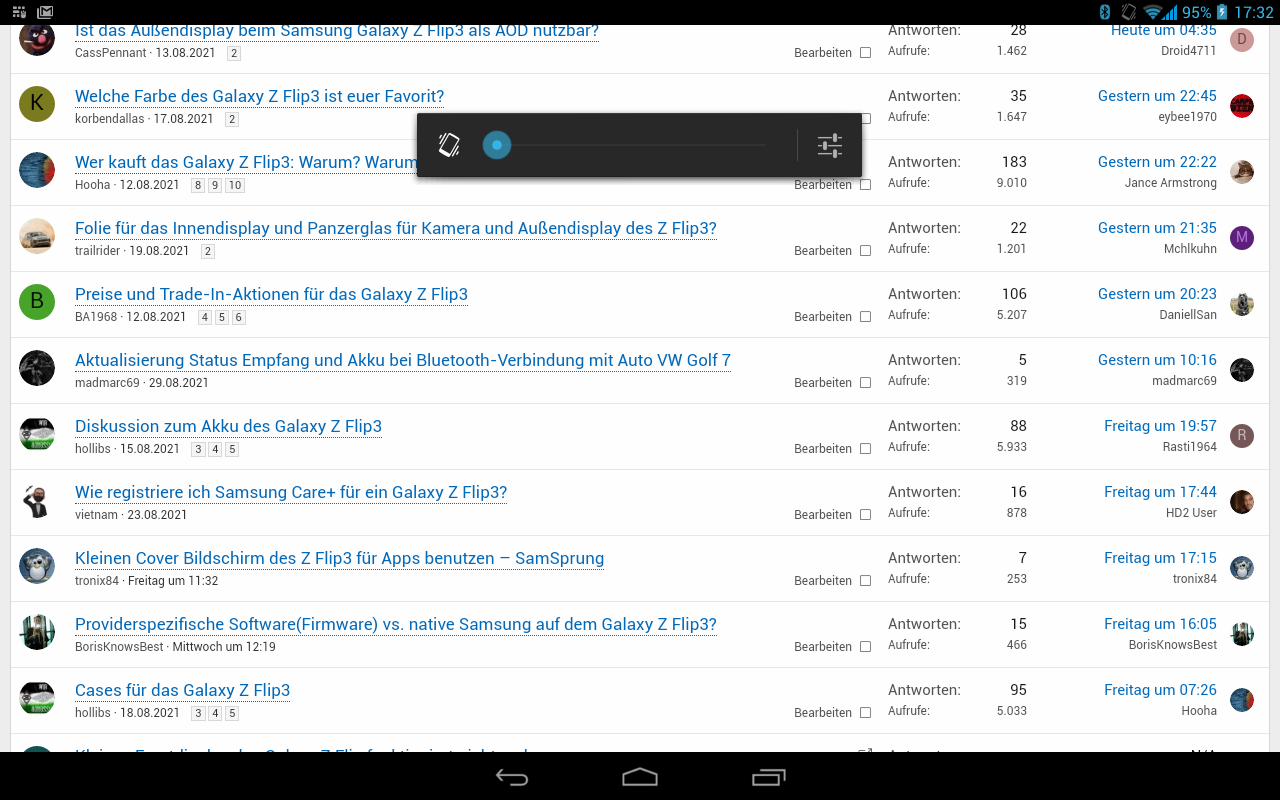Screen dimensions: 1280x800
Task: Go to page 2 of Folie thread
Action: point(208,251)
